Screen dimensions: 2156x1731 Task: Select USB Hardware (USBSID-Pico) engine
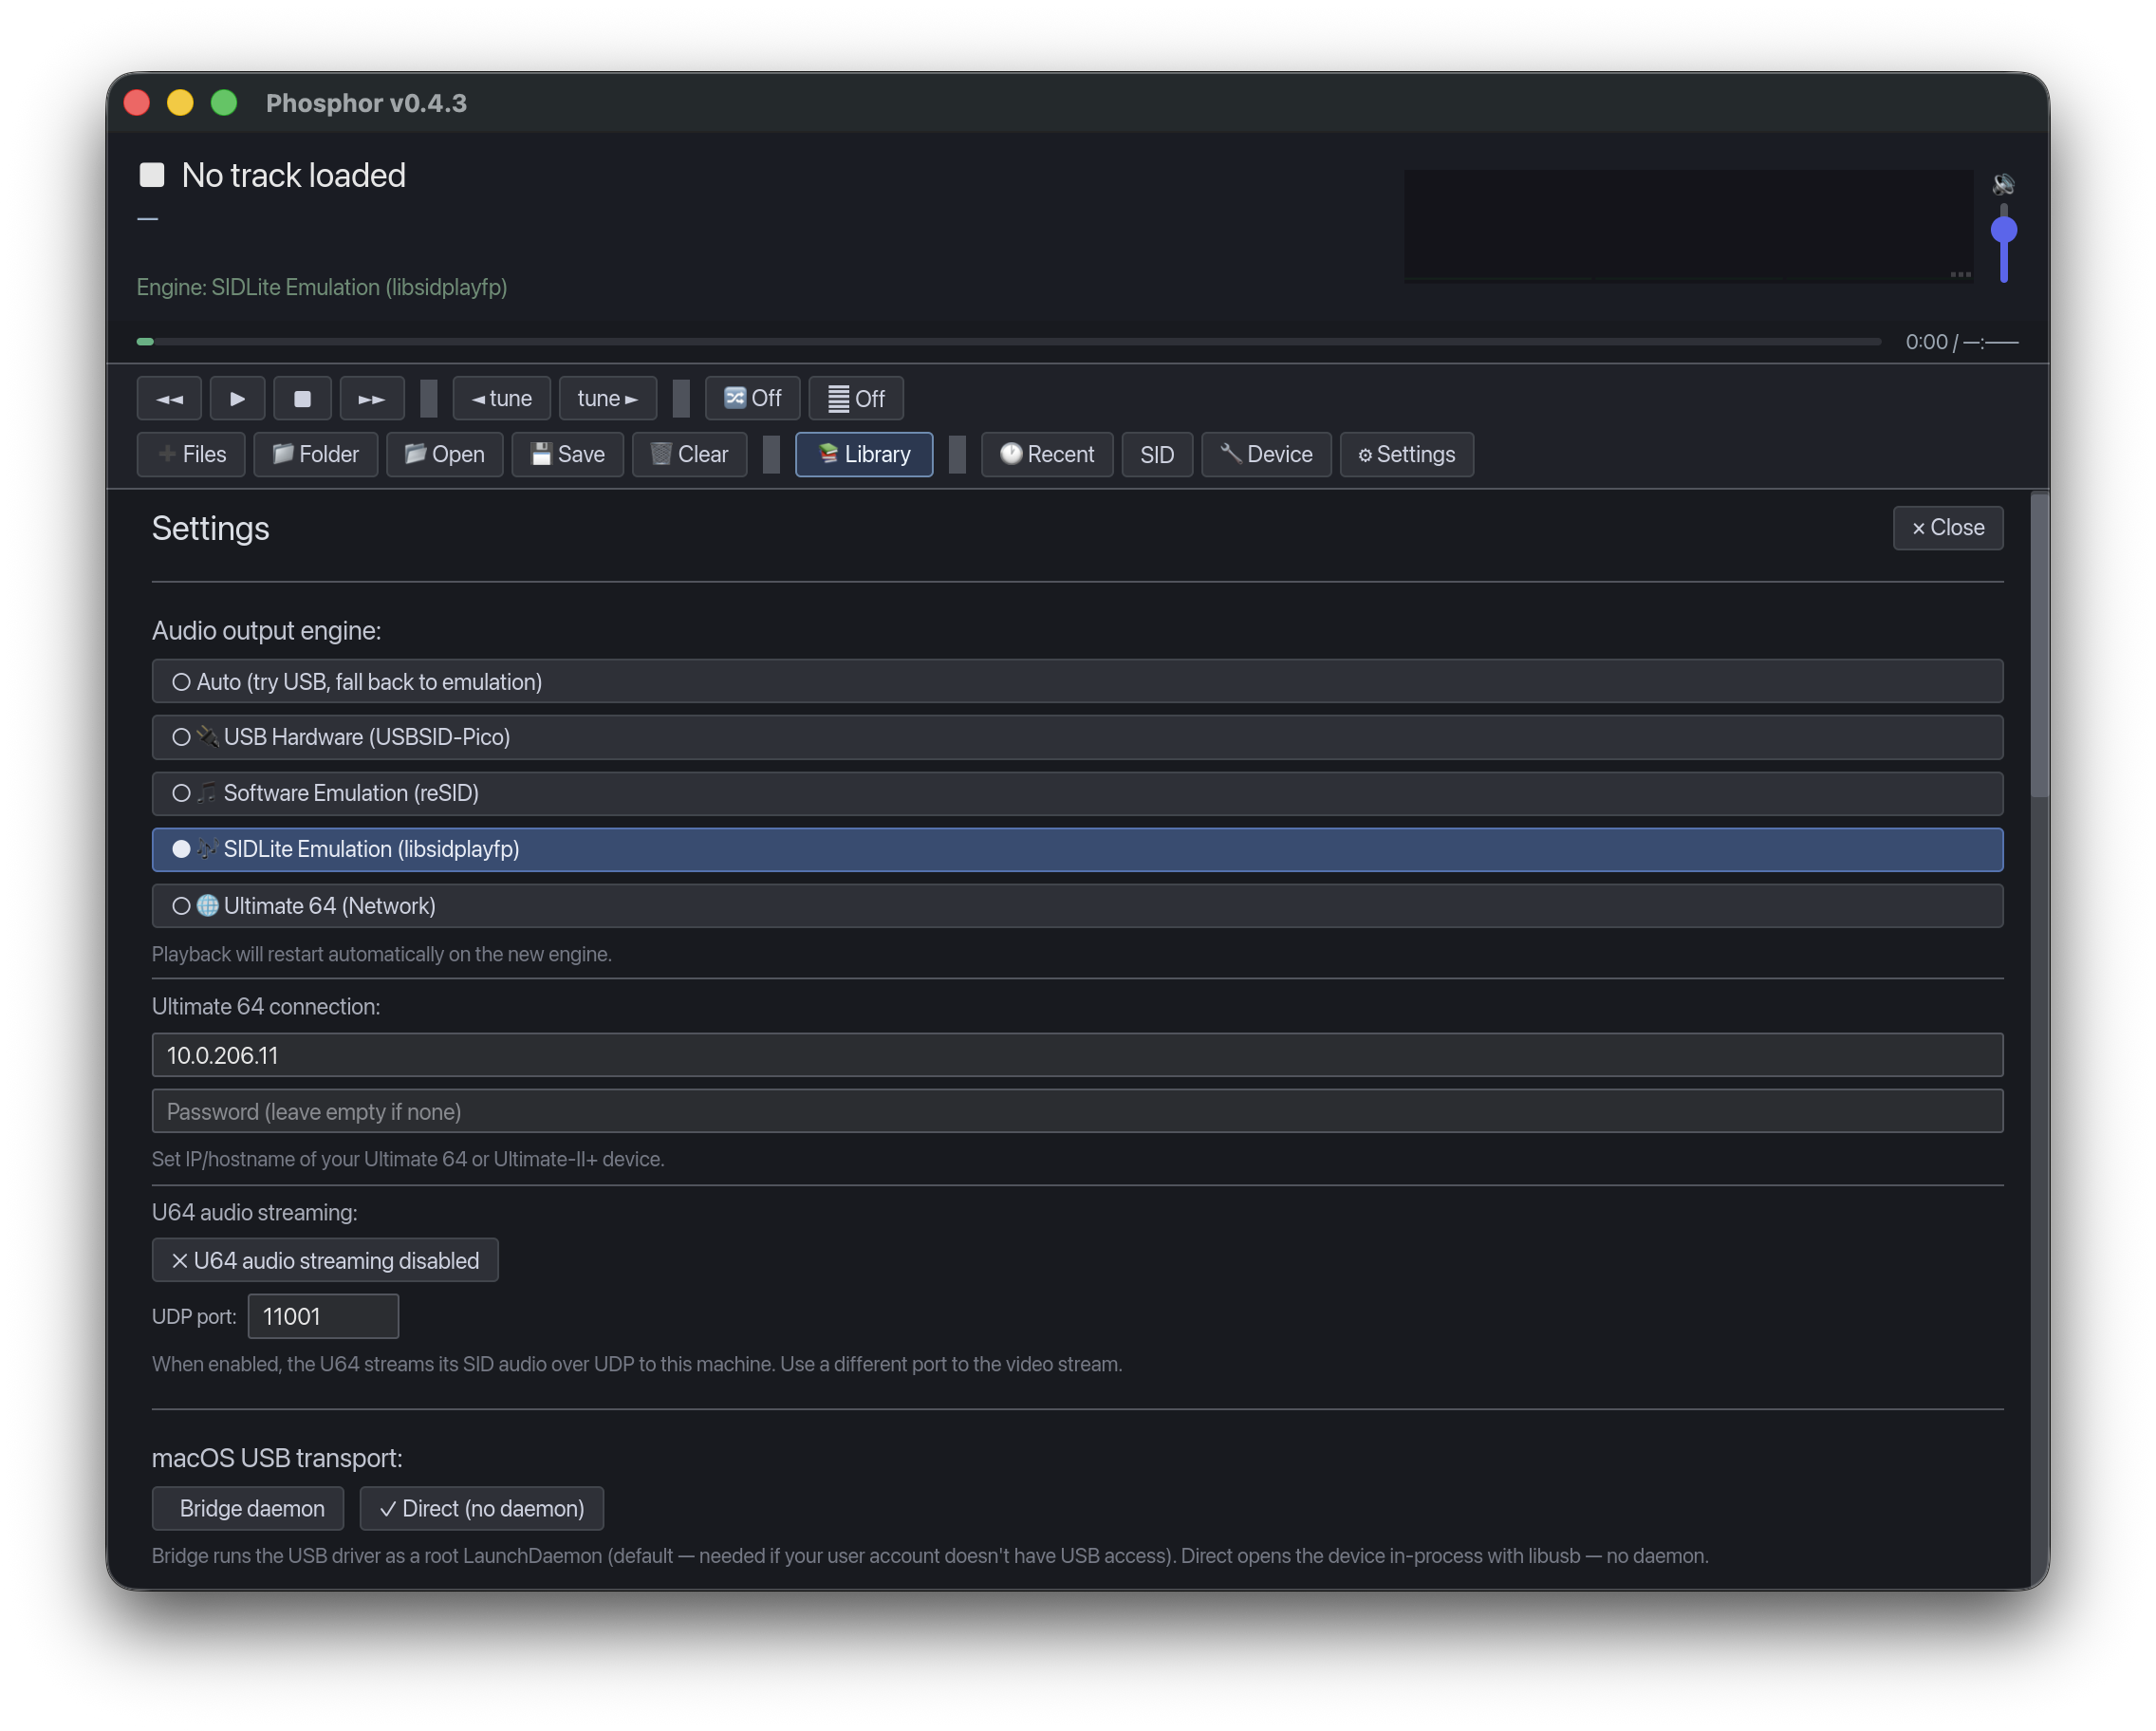point(1077,738)
